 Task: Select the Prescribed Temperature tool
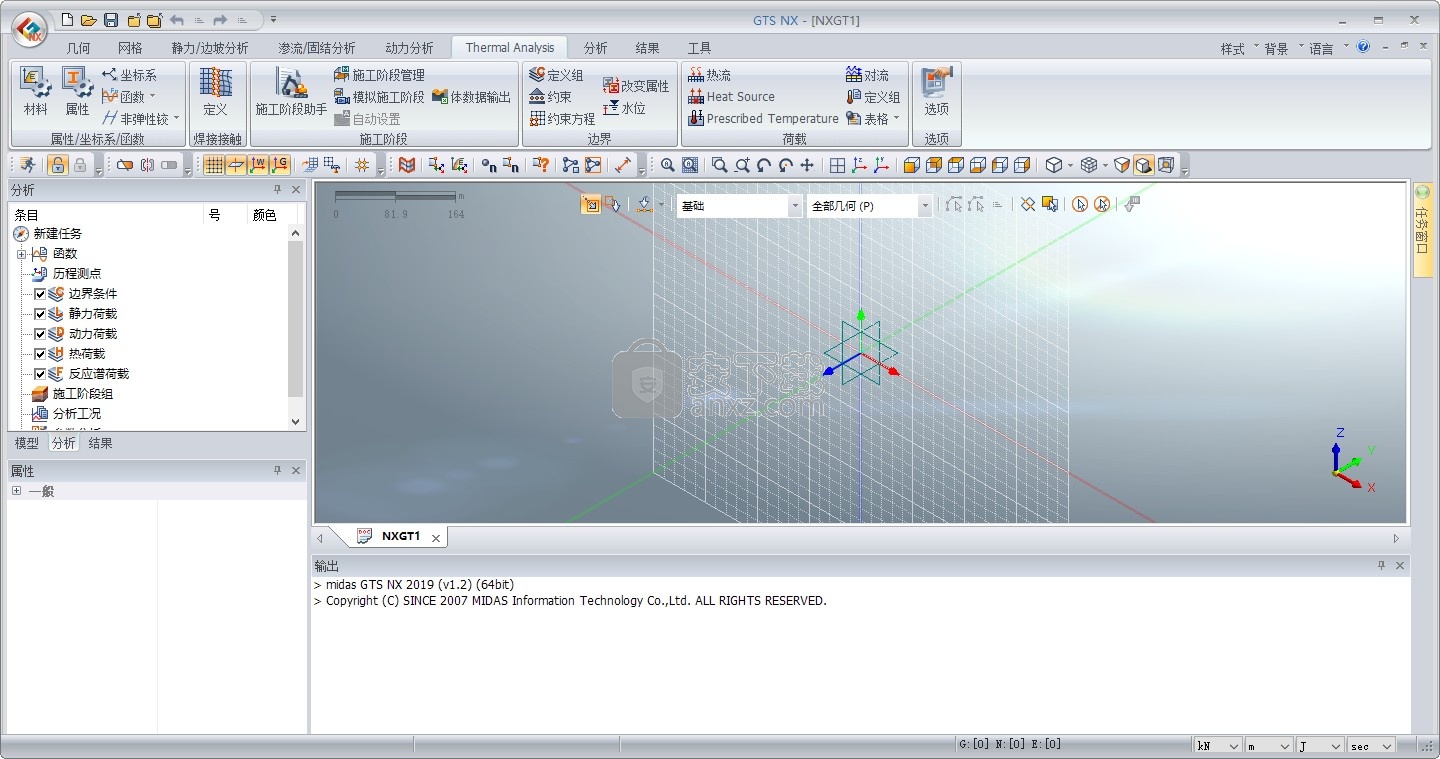click(x=763, y=118)
